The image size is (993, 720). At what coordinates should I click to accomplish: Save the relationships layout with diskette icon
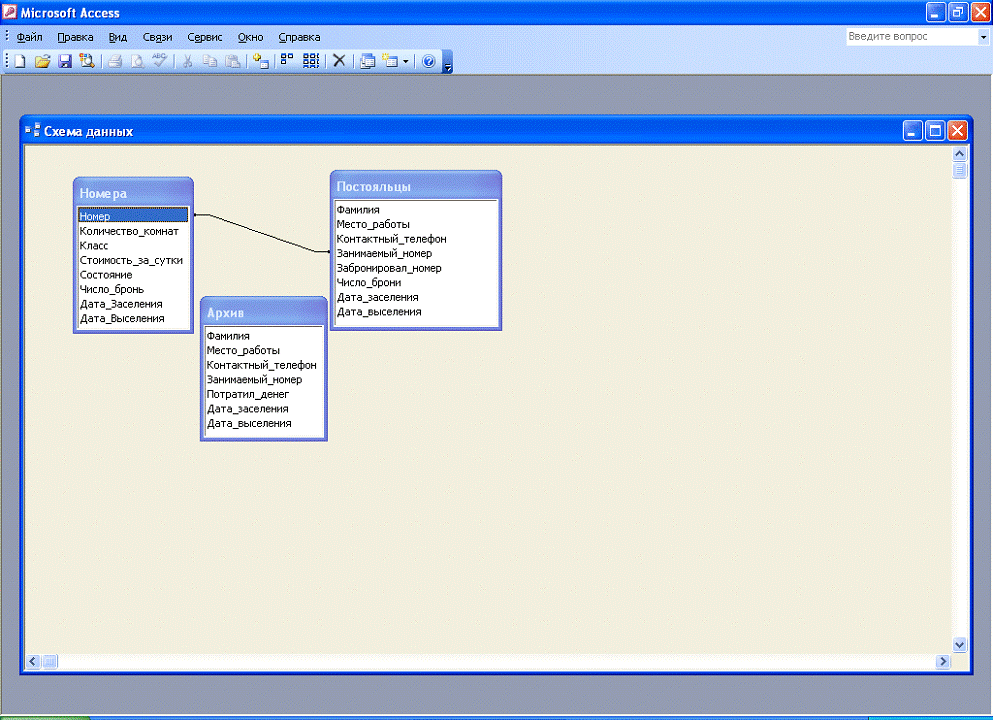64,61
